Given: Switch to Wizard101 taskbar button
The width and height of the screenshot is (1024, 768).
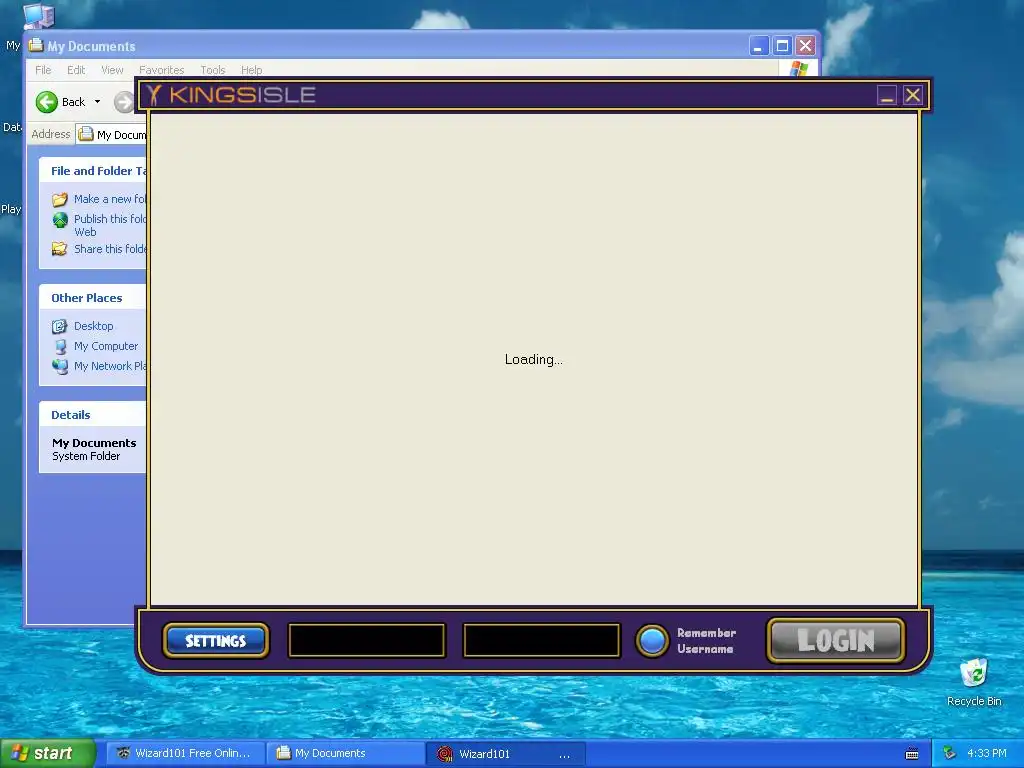Looking at the screenshot, I should 506,754.
